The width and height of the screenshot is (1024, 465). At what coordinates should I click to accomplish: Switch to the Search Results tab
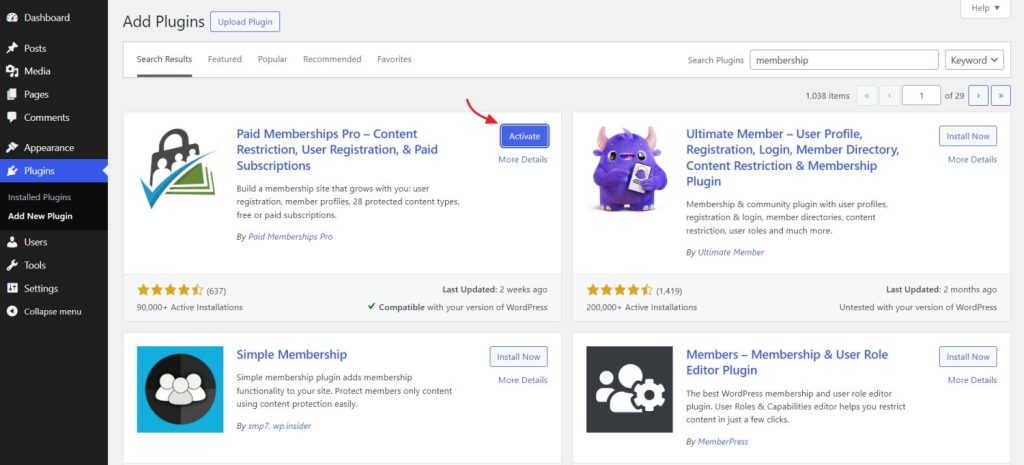coord(164,59)
